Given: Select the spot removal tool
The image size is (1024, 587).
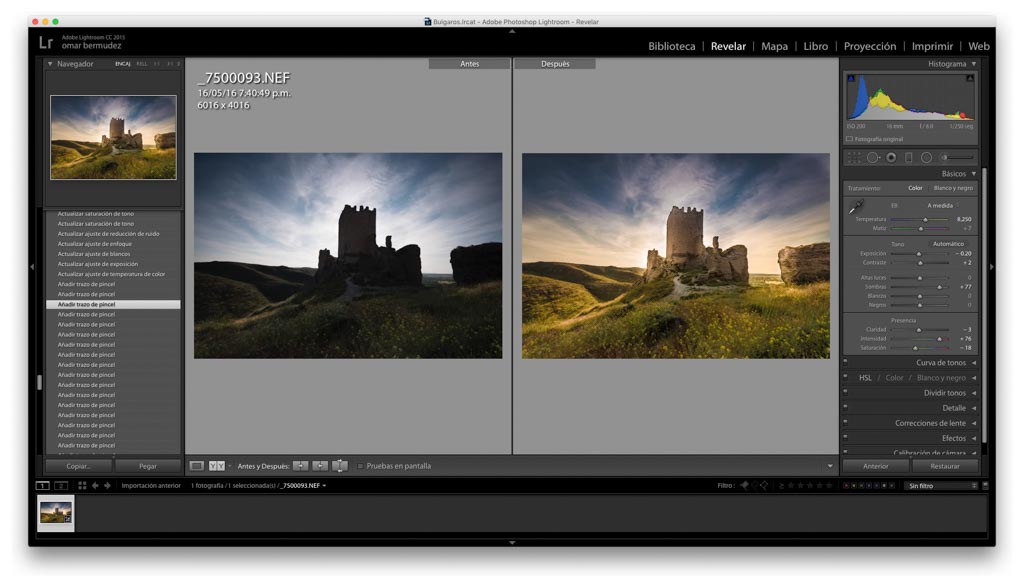Looking at the screenshot, I should click(x=872, y=157).
